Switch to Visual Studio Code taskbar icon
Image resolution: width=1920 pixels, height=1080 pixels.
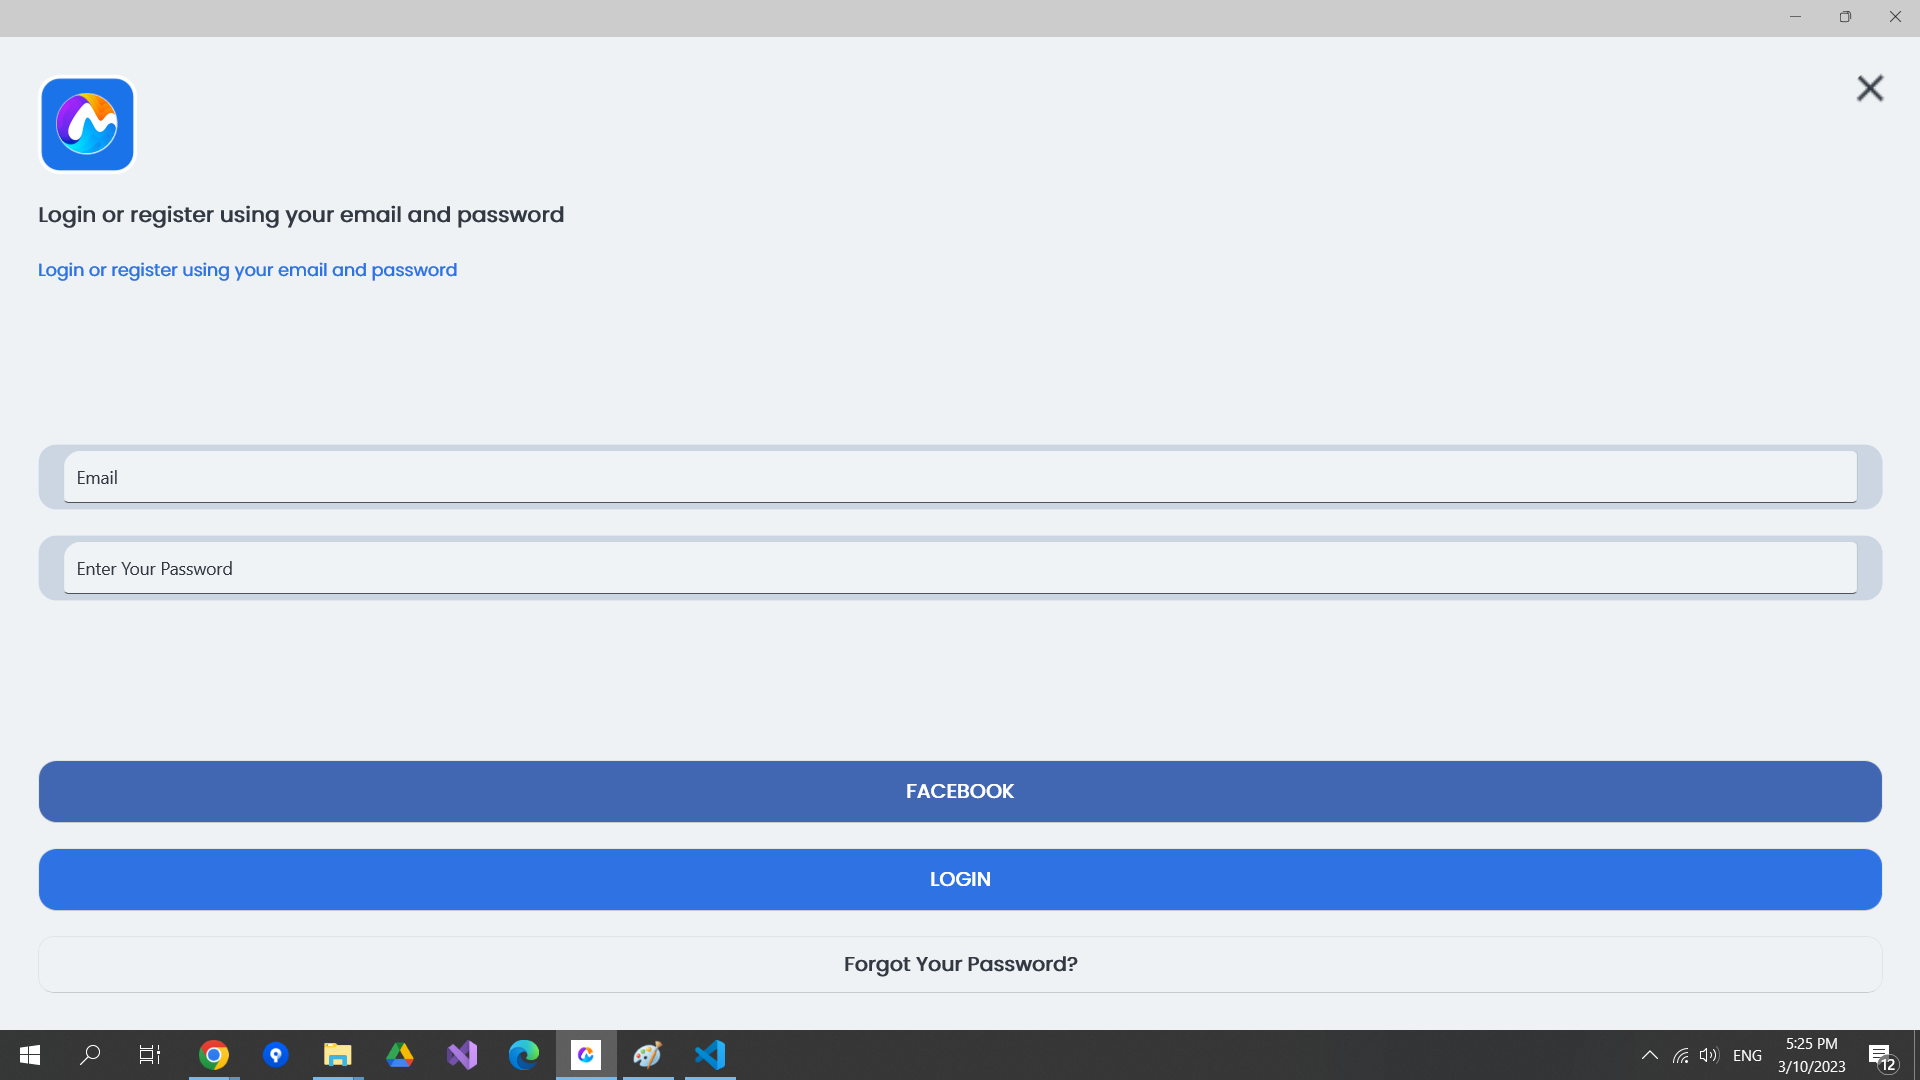(x=710, y=1055)
